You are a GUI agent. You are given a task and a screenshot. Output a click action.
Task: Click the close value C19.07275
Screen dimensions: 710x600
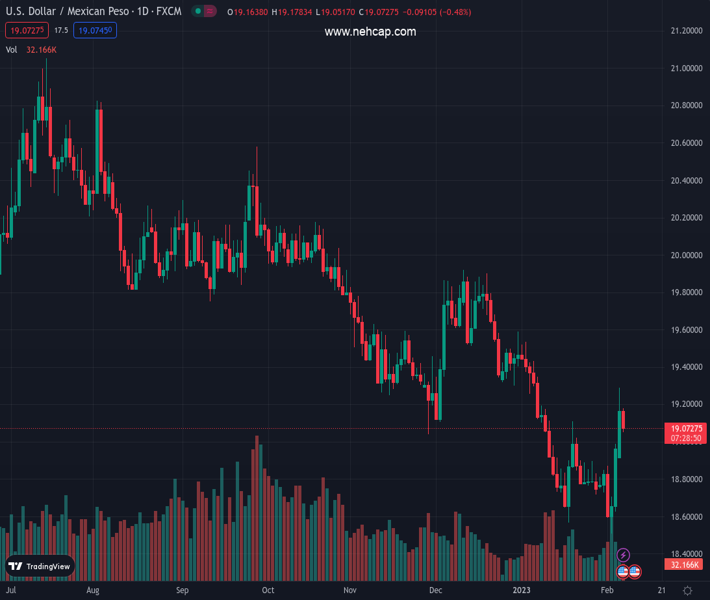click(379, 12)
